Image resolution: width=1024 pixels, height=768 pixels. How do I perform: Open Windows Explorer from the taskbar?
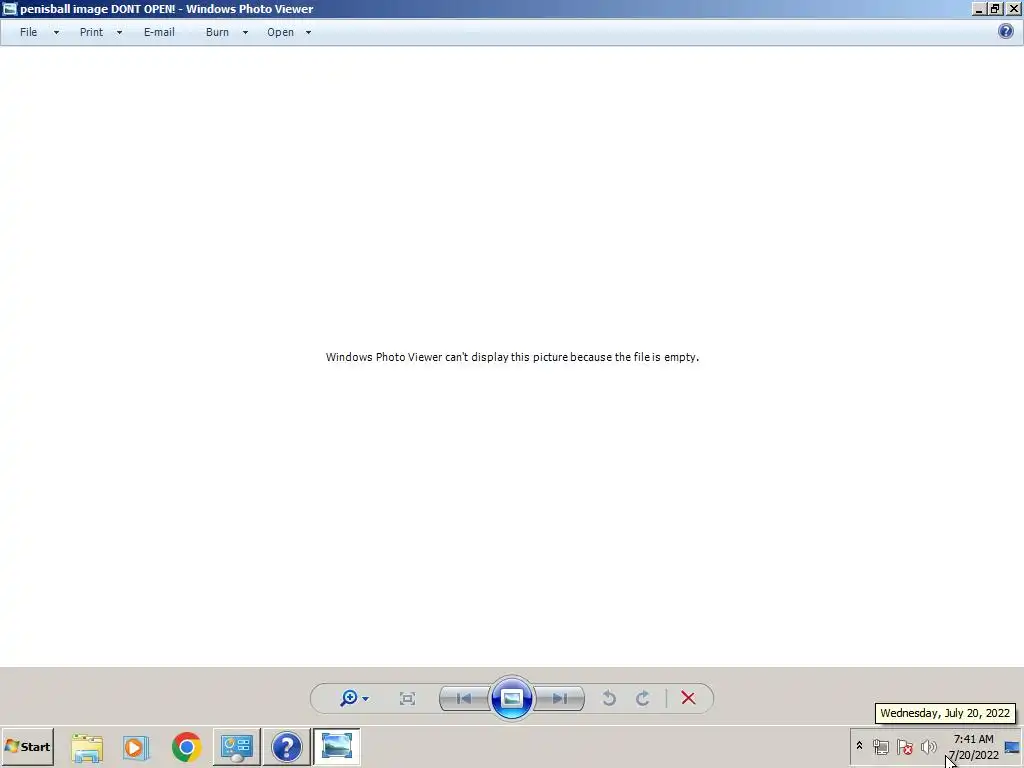click(x=87, y=747)
